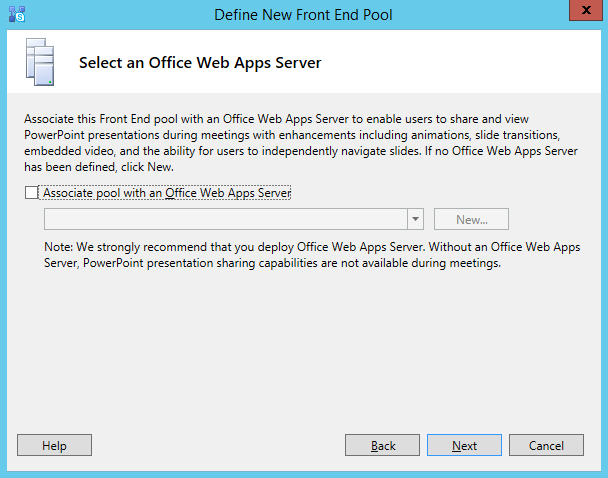
Task: Click the 'Select an Office Web Apps Server' heading
Action: 200,63
